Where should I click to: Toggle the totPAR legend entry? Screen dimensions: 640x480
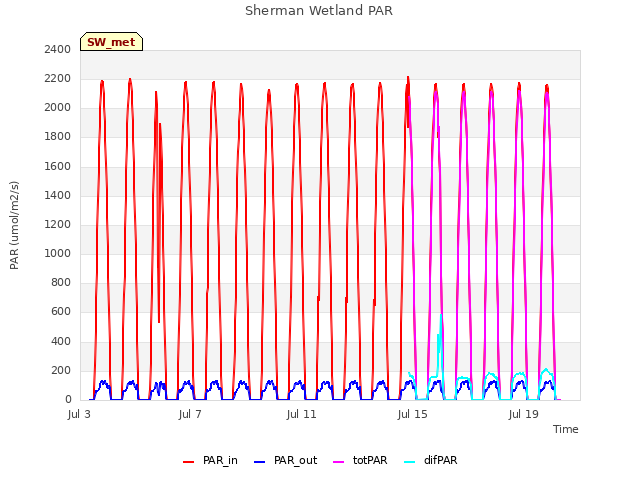(360, 460)
